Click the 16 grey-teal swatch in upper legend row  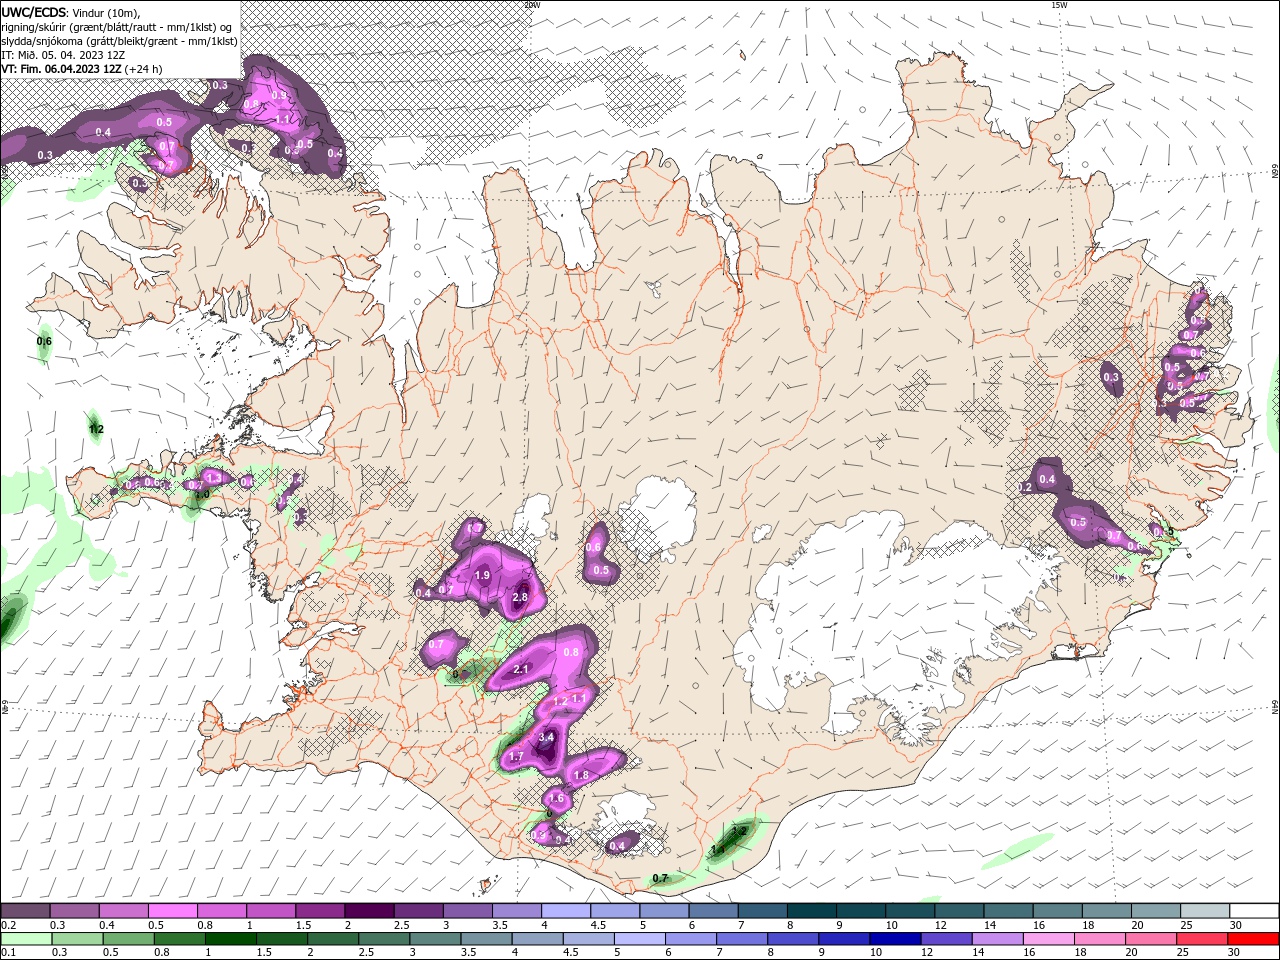1056,911
